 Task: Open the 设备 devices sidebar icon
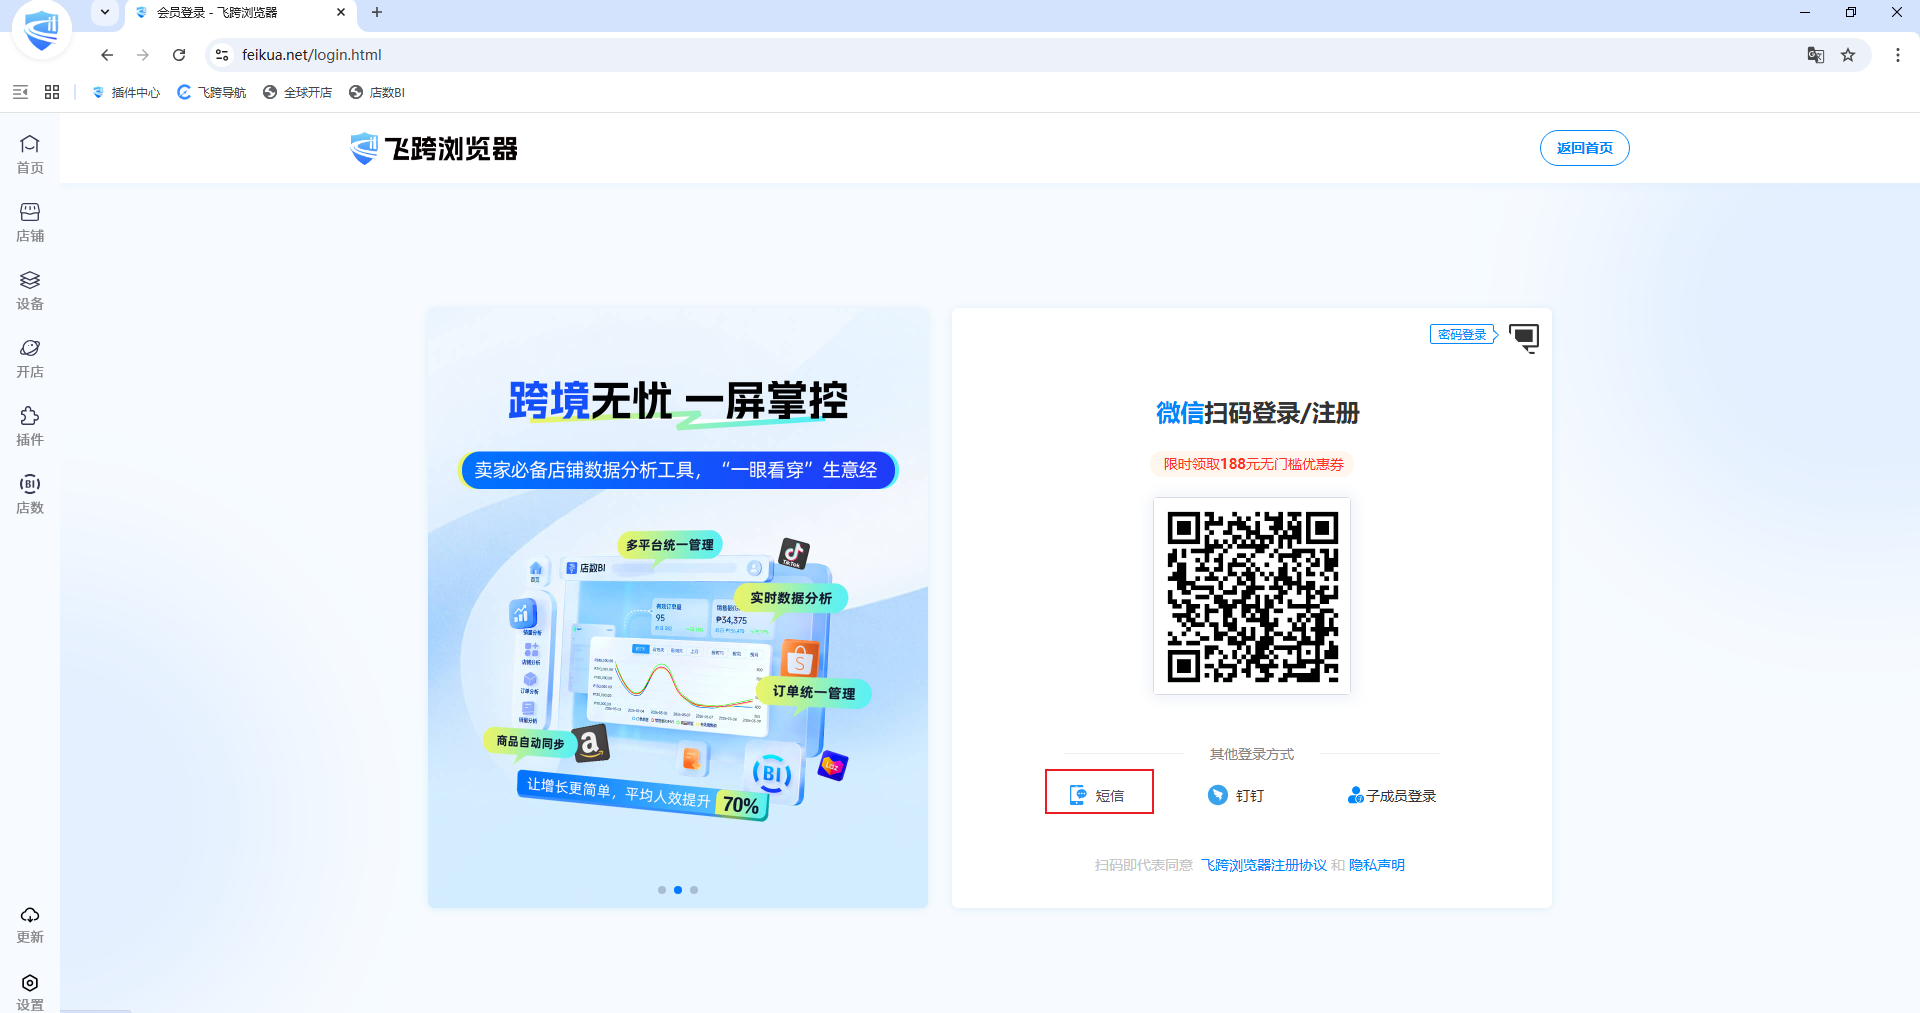pyautogui.click(x=30, y=291)
